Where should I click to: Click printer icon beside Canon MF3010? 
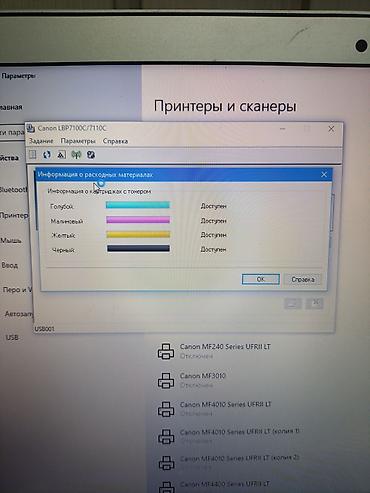coord(166,380)
